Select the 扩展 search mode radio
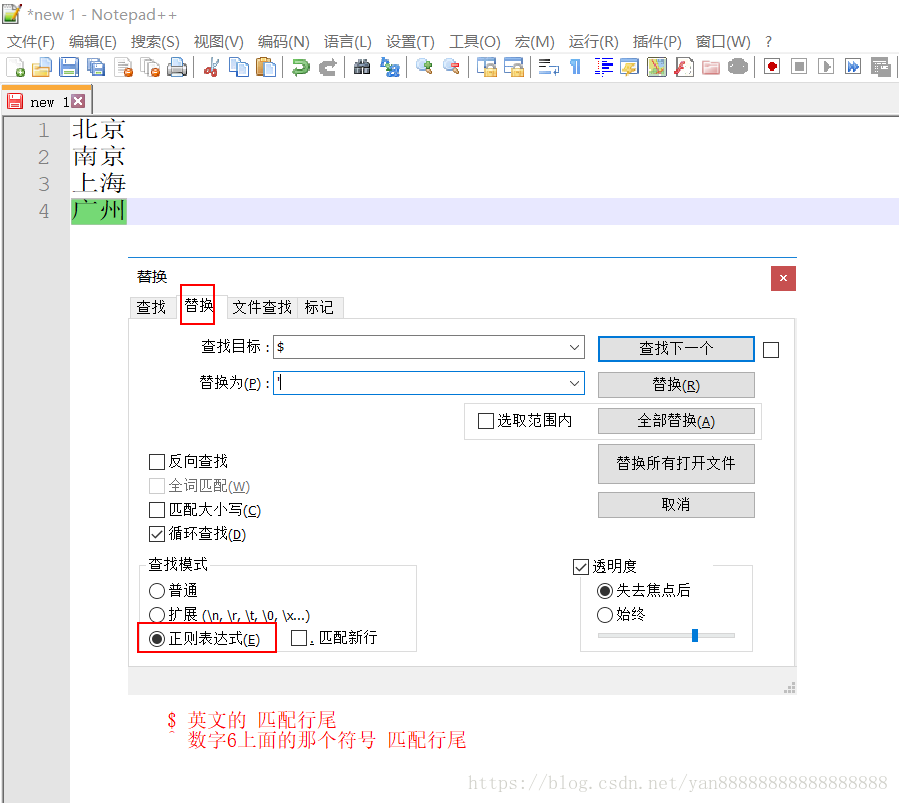 [x=157, y=615]
